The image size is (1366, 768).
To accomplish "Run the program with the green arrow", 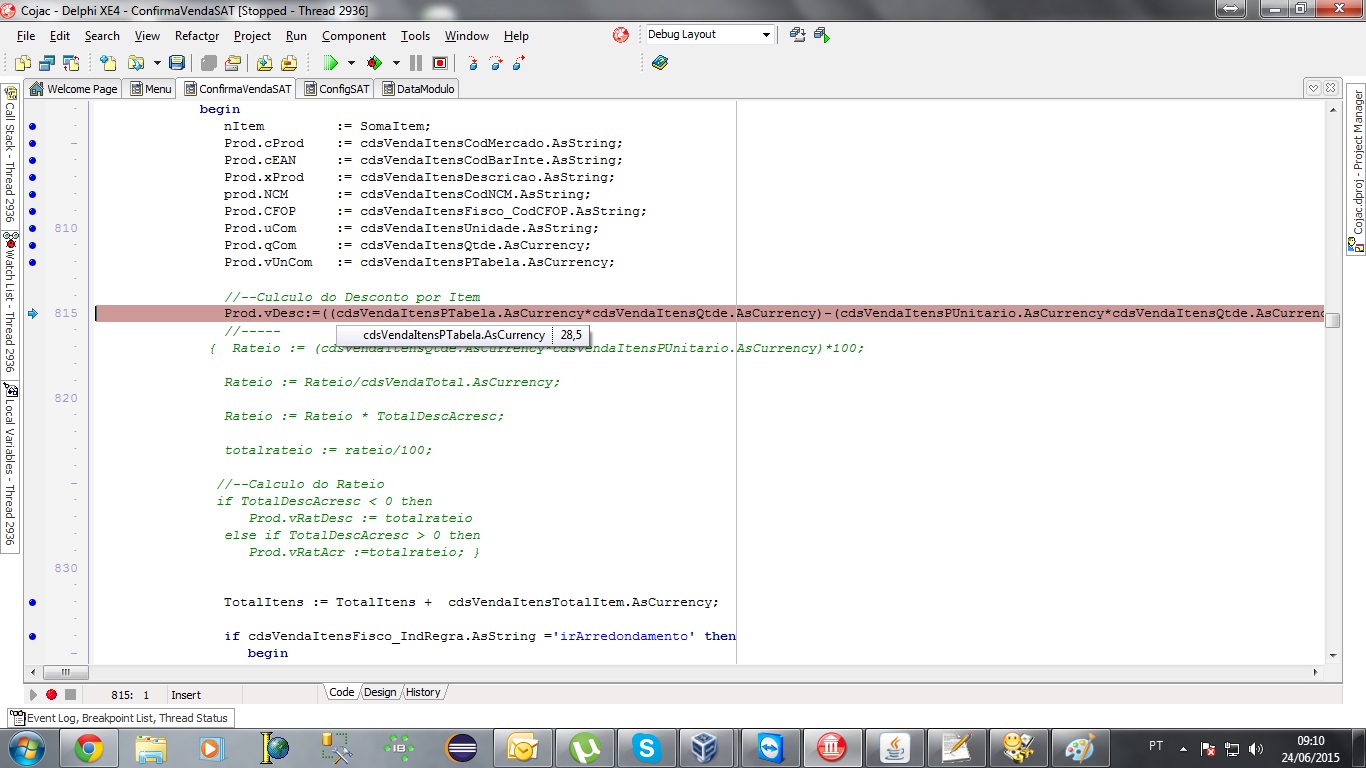I will click(331, 62).
